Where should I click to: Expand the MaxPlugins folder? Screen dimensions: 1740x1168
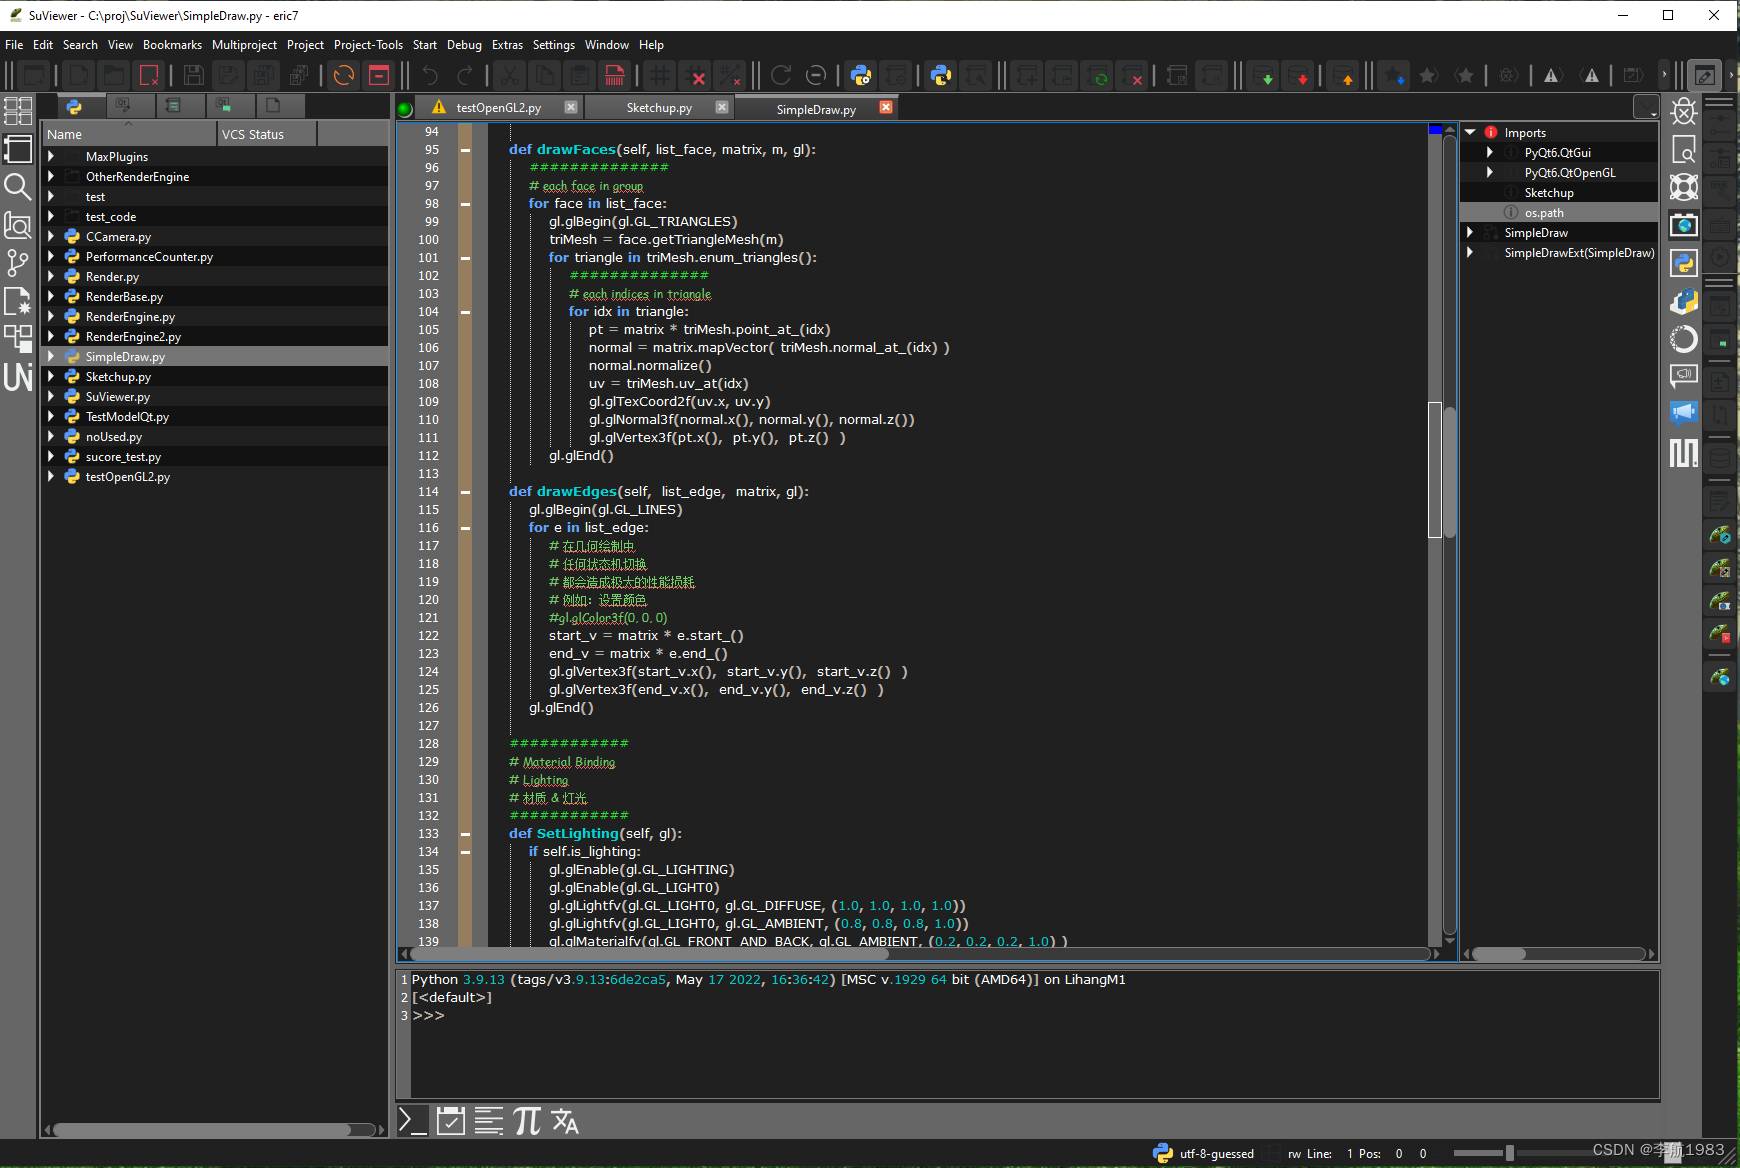pos(50,156)
